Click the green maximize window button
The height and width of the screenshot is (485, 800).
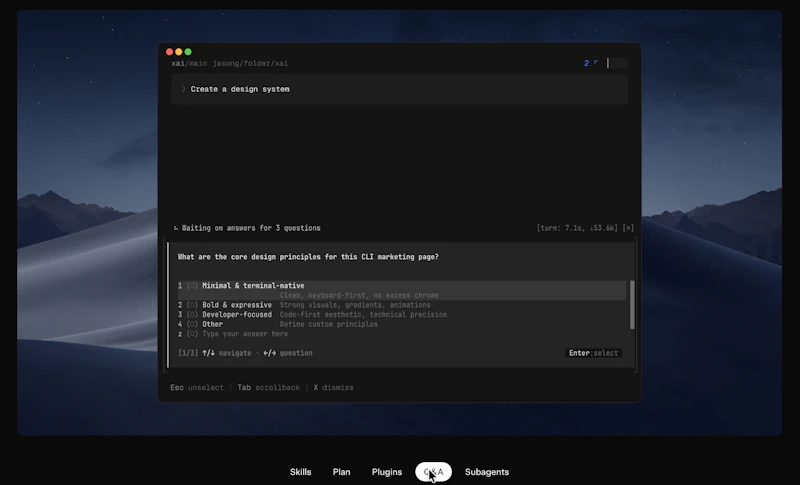point(188,52)
